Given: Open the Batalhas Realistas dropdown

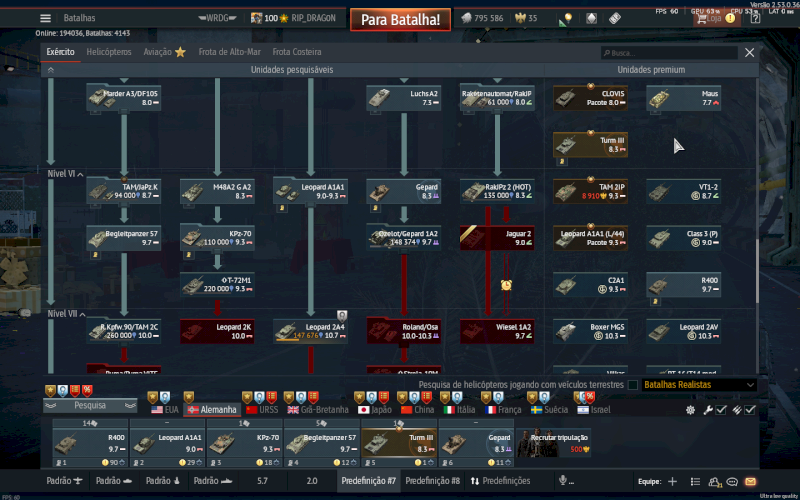Looking at the screenshot, I should point(698,384).
